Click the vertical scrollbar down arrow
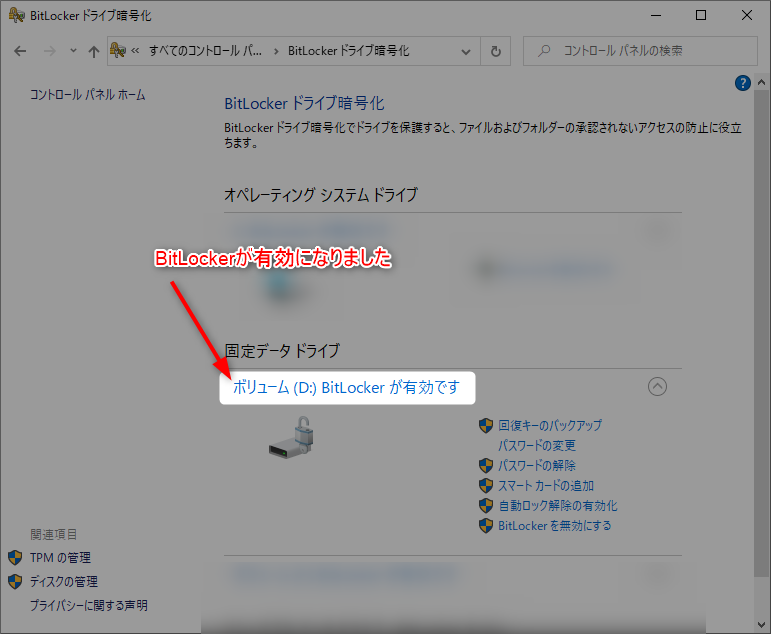The image size is (771, 634). [x=762, y=625]
